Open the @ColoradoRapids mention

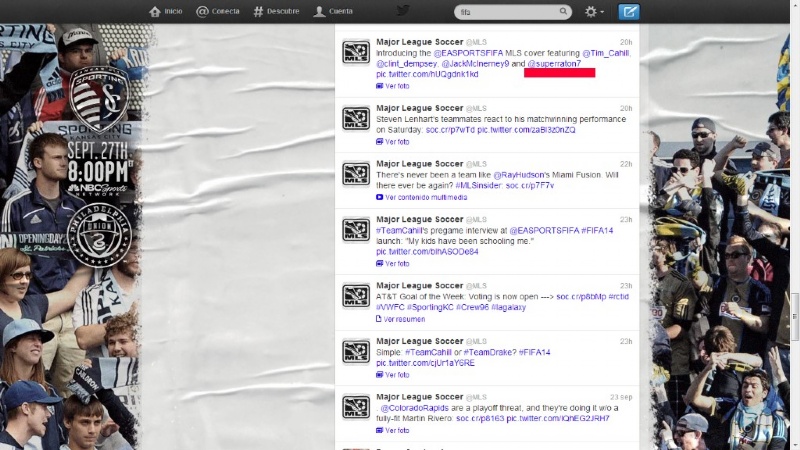414,408
